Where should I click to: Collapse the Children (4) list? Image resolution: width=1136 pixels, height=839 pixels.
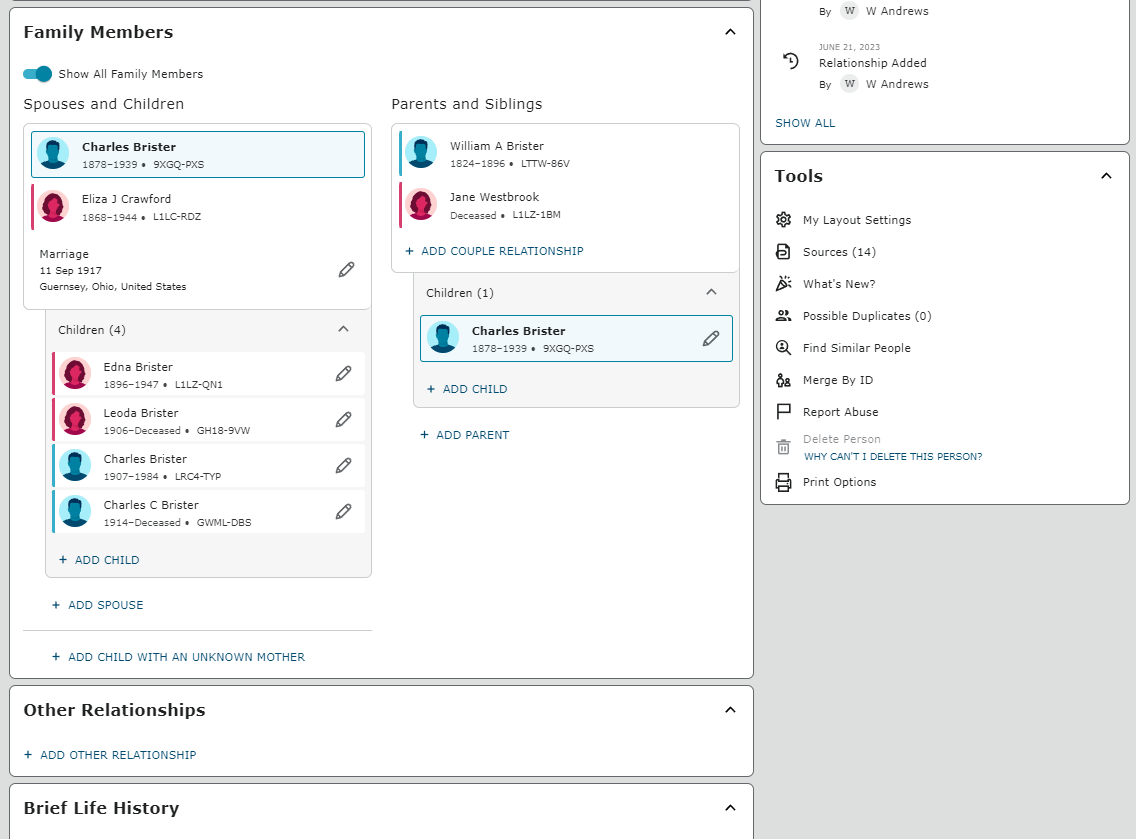(343, 329)
